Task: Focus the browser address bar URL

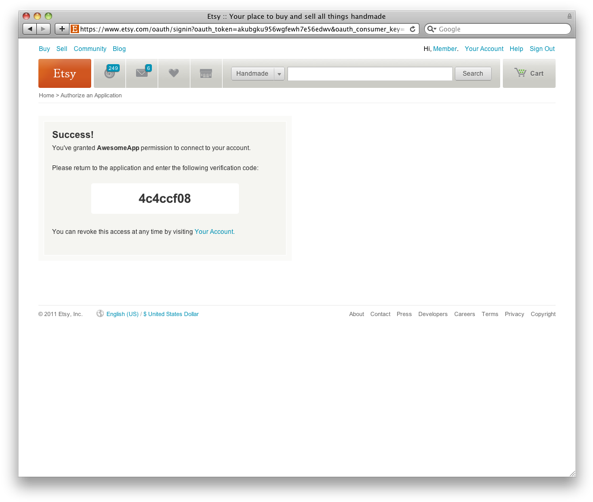Action: pos(242,29)
